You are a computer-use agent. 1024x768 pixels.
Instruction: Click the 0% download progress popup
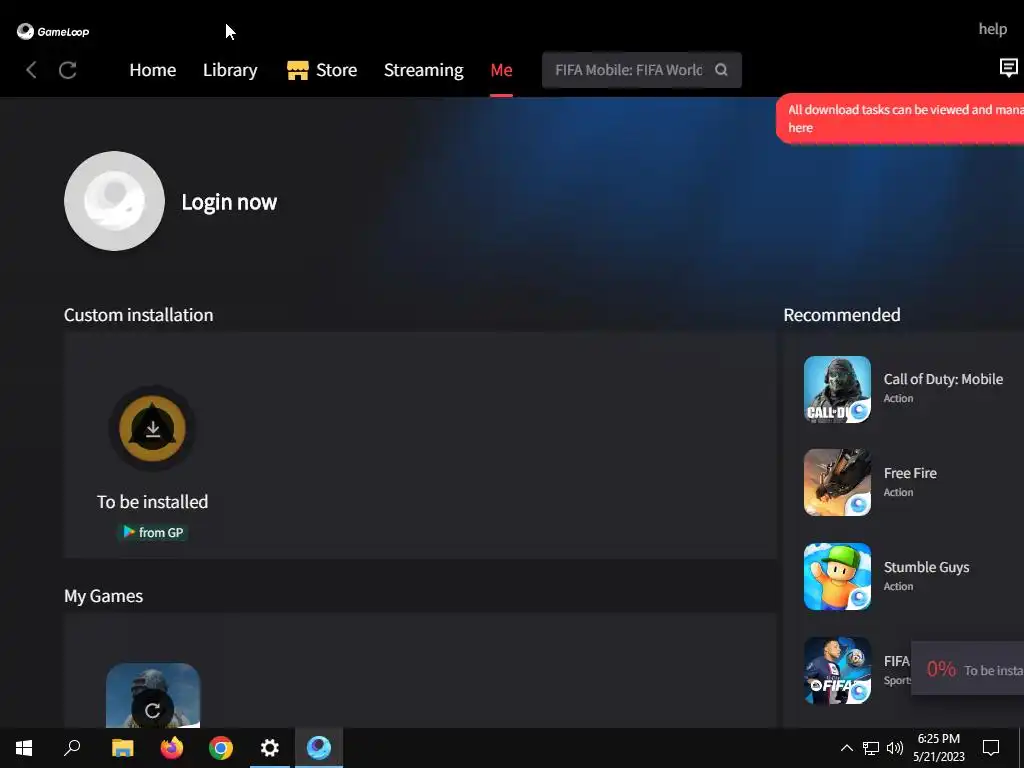coord(968,669)
